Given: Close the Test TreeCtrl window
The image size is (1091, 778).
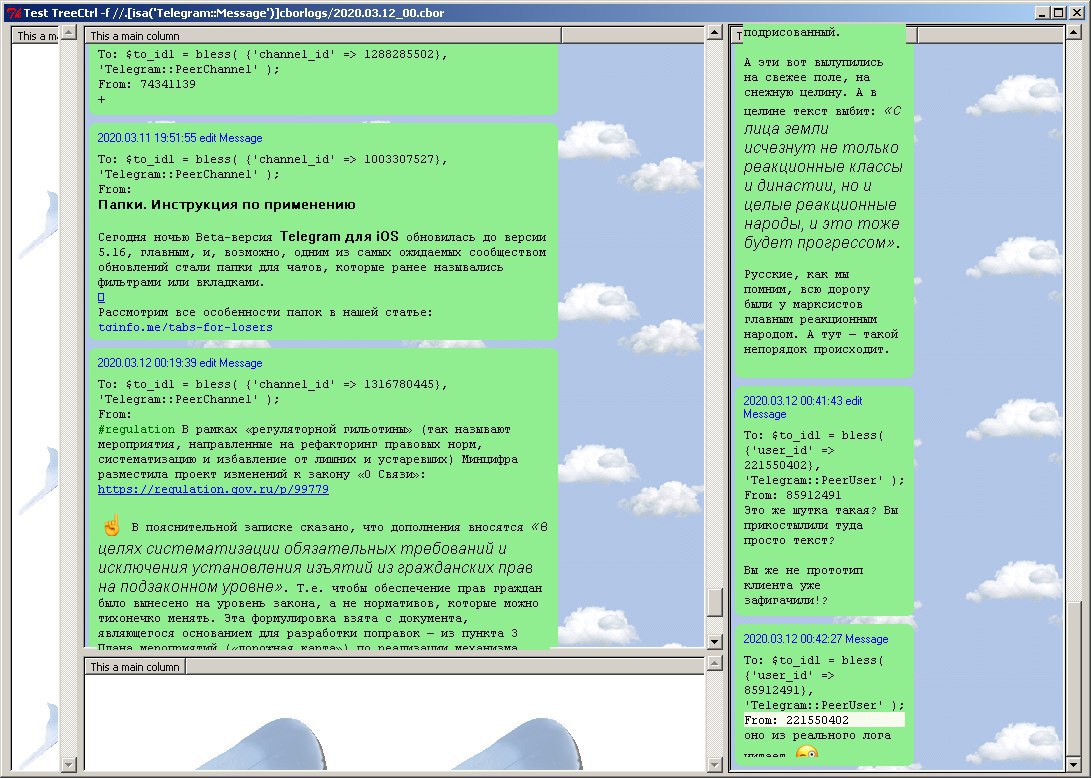Looking at the screenshot, I should [1076, 13].
